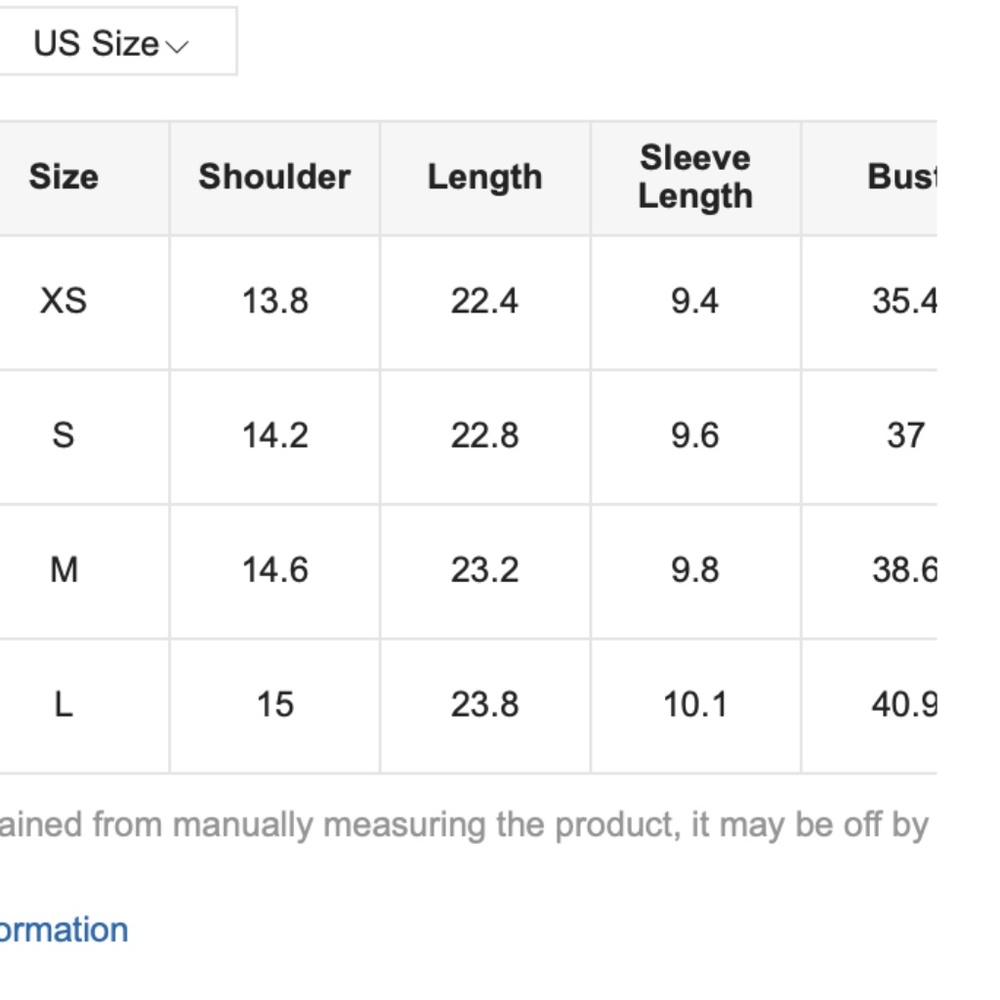Click the L sleeve length value 10.1

tap(695, 705)
